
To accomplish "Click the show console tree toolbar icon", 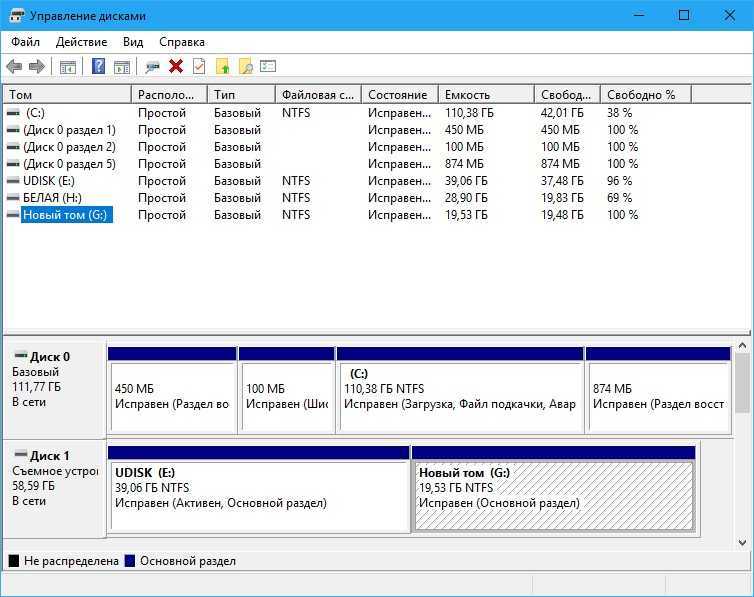I will pos(68,67).
